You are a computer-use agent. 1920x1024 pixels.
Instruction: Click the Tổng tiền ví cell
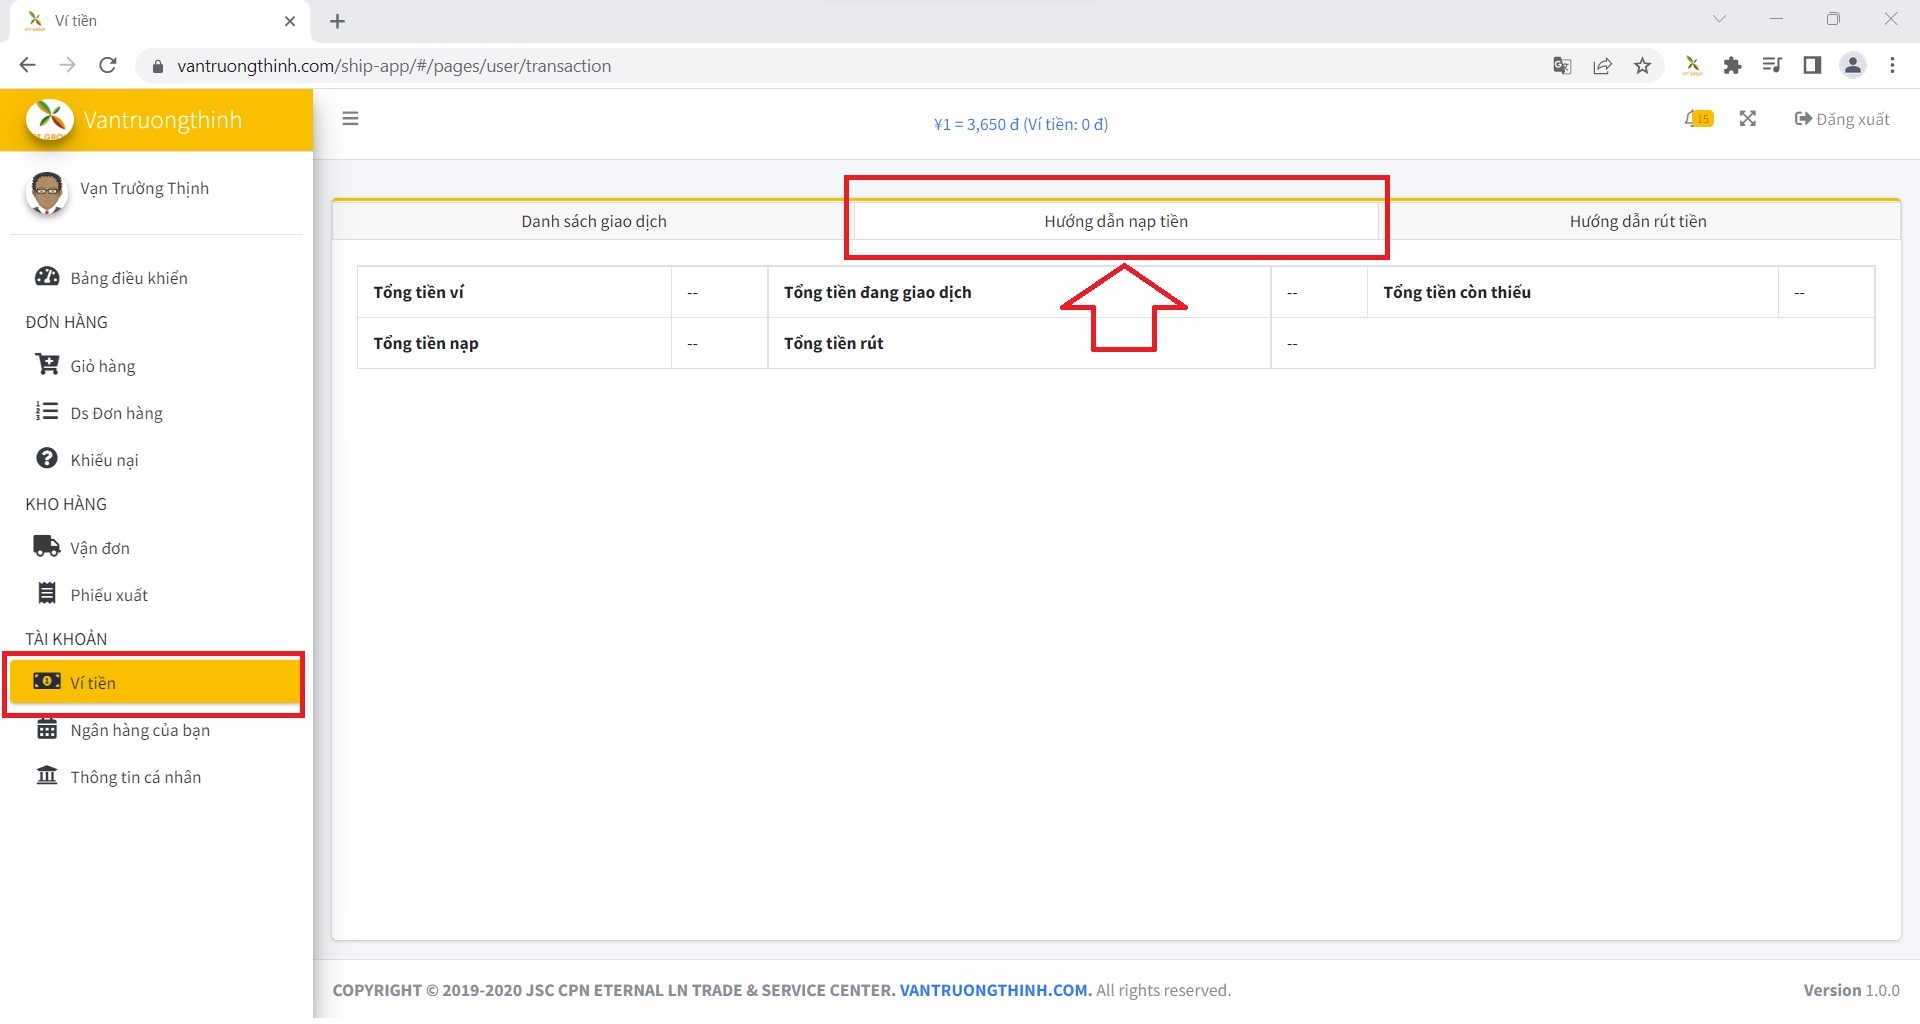point(514,292)
